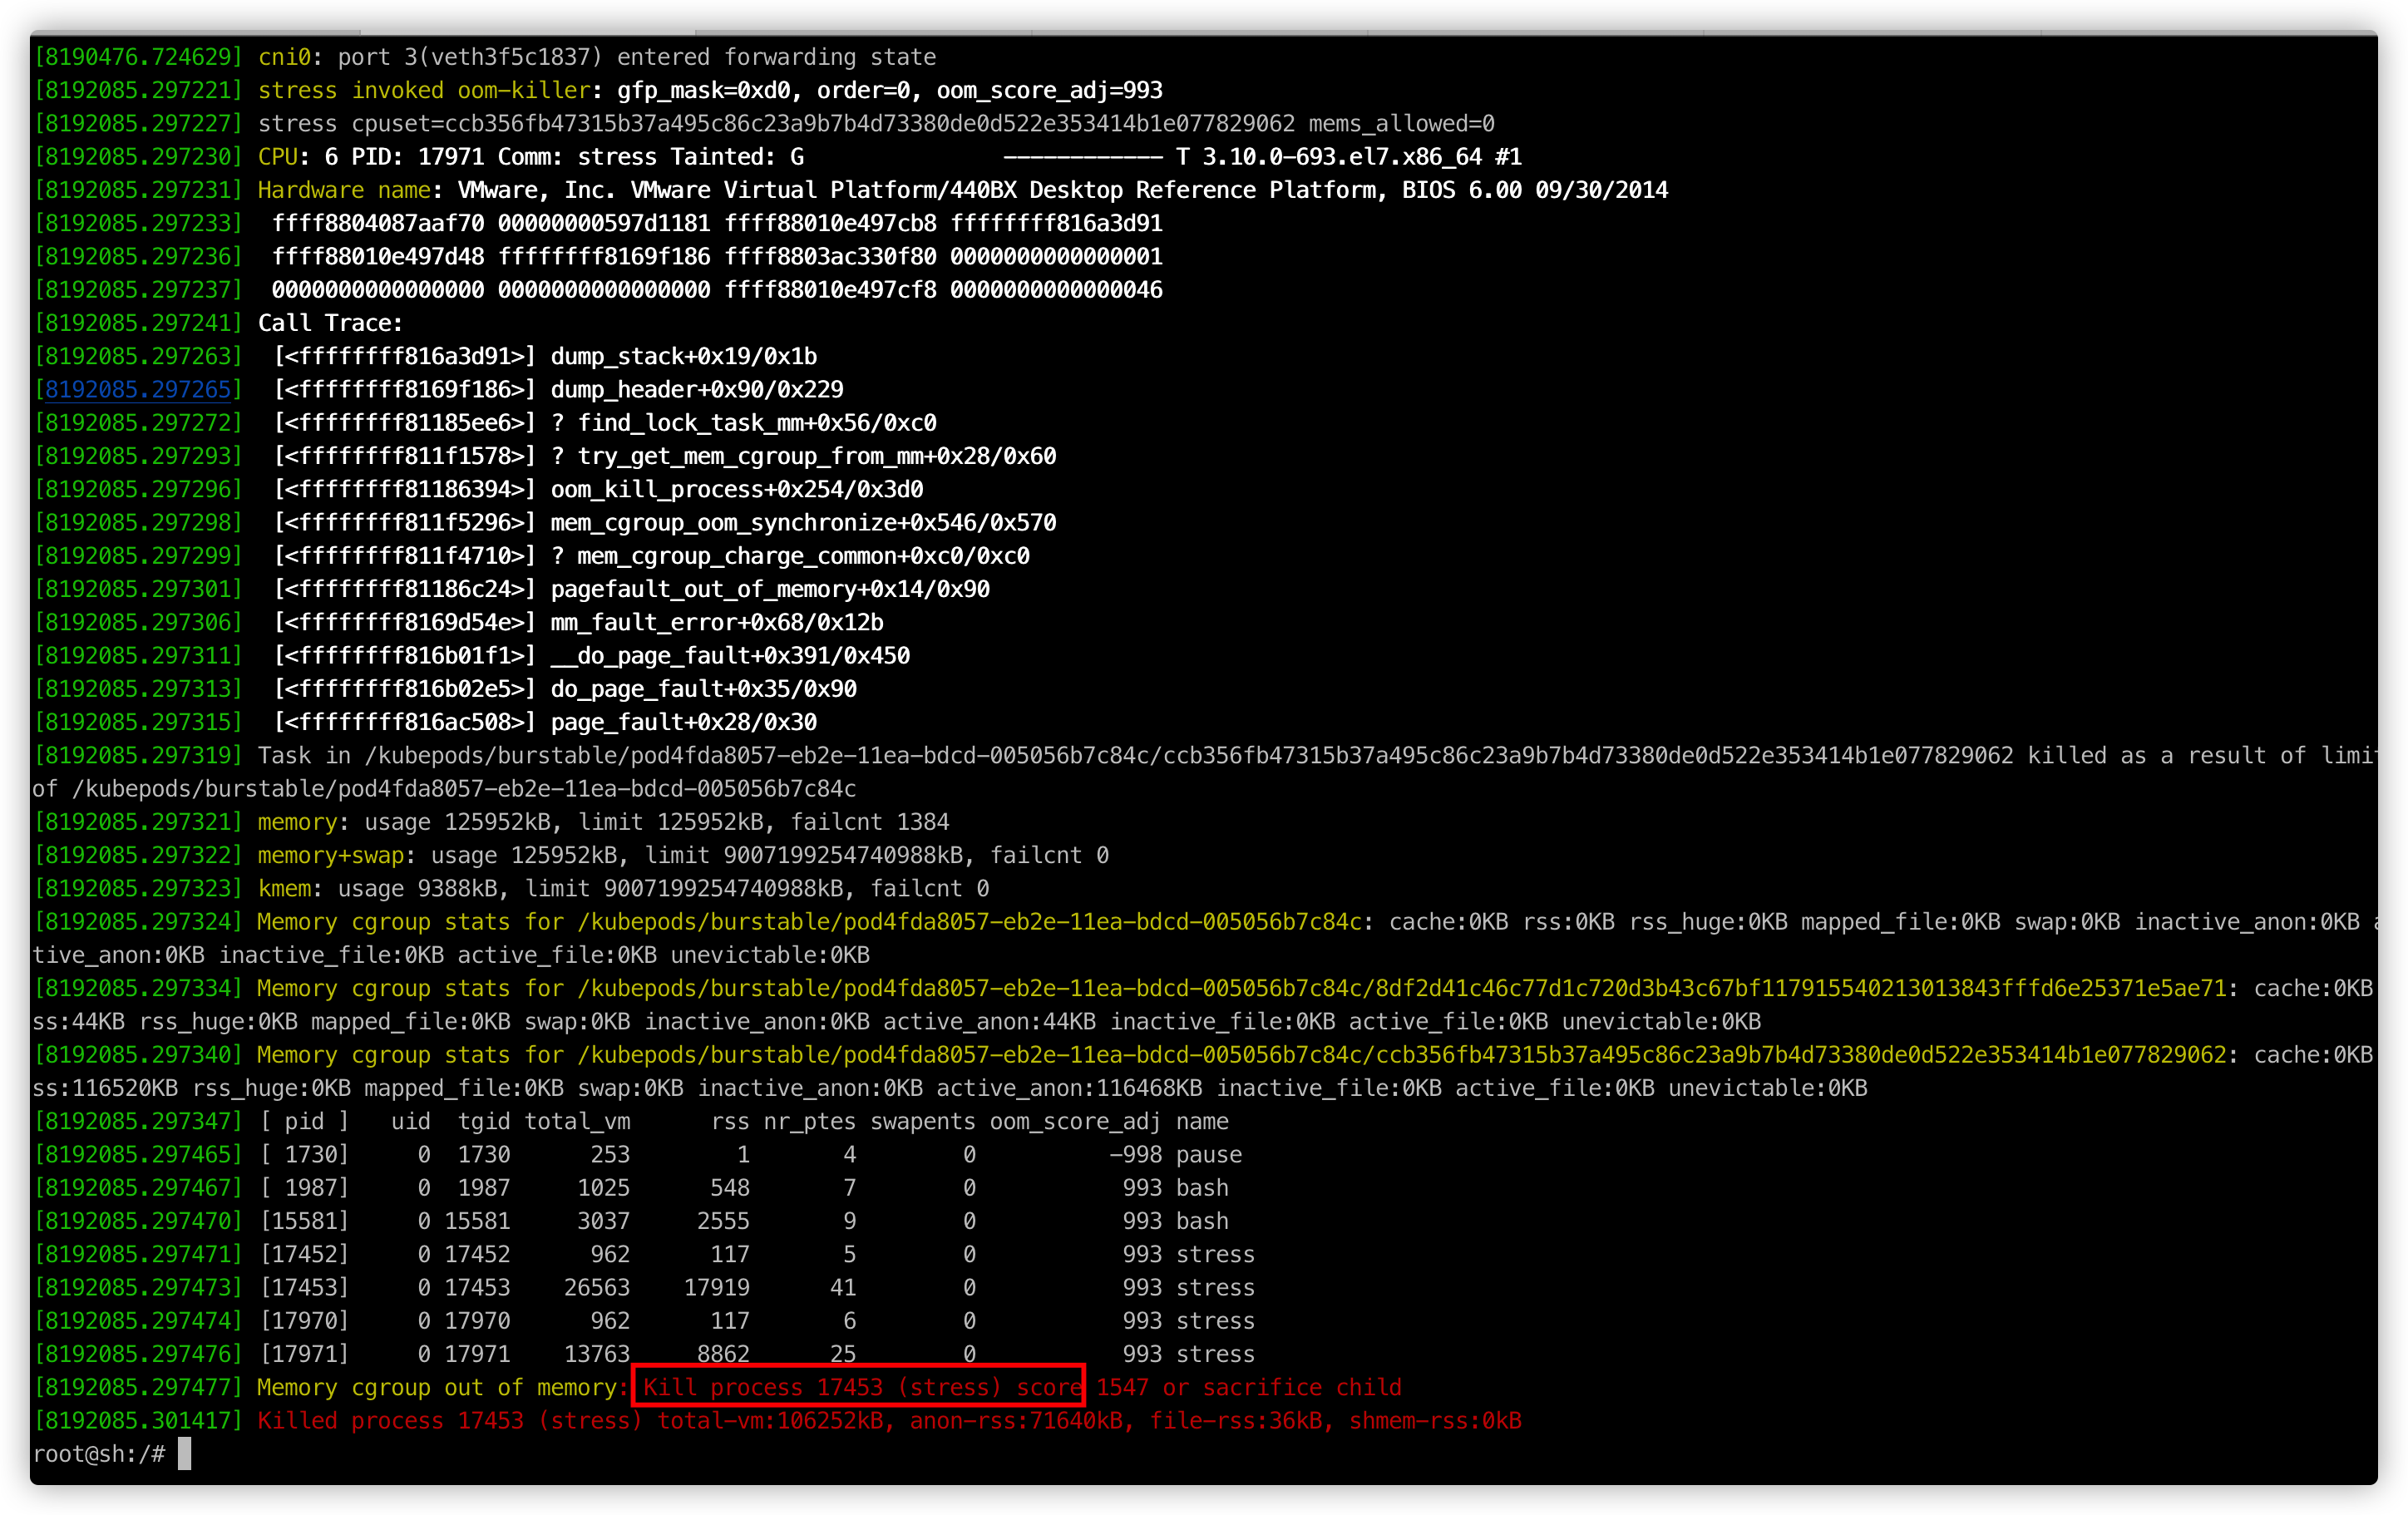The width and height of the screenshot is (2408, 1515).
Task: Click 'stress invoked oom-killer' yellow text
Action: (424, 90)
